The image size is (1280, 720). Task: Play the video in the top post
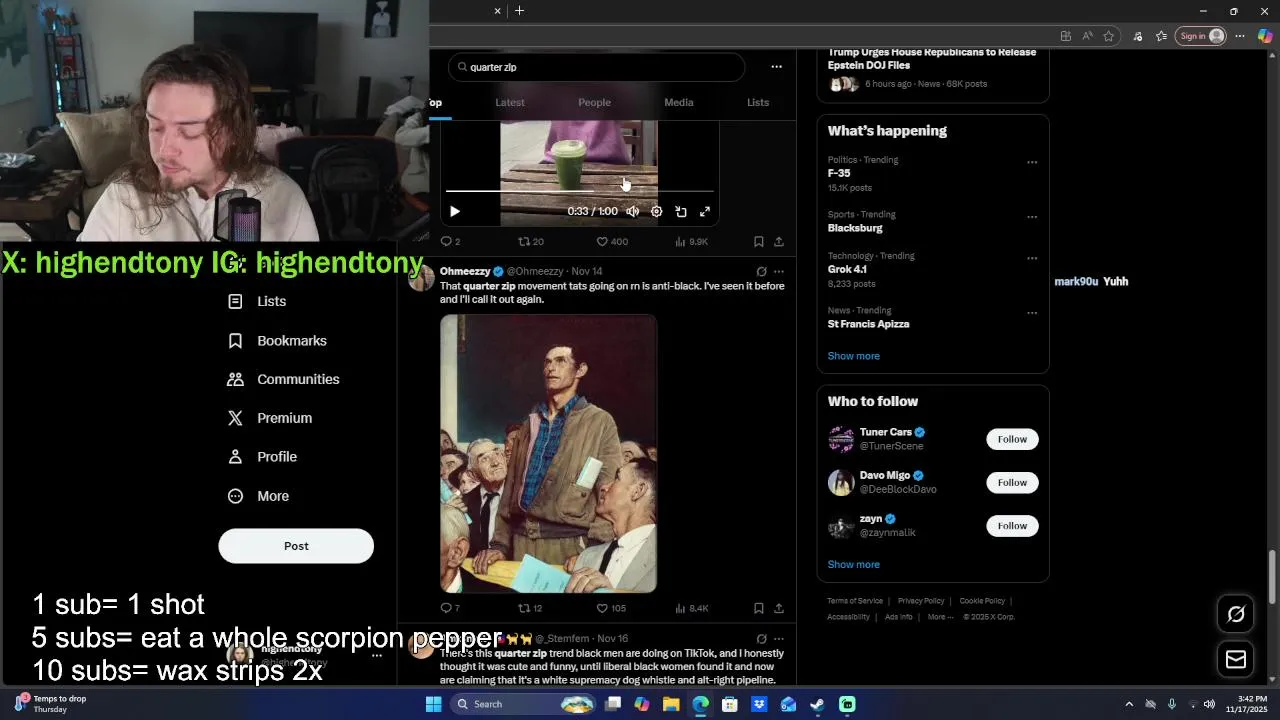[455, 211]
